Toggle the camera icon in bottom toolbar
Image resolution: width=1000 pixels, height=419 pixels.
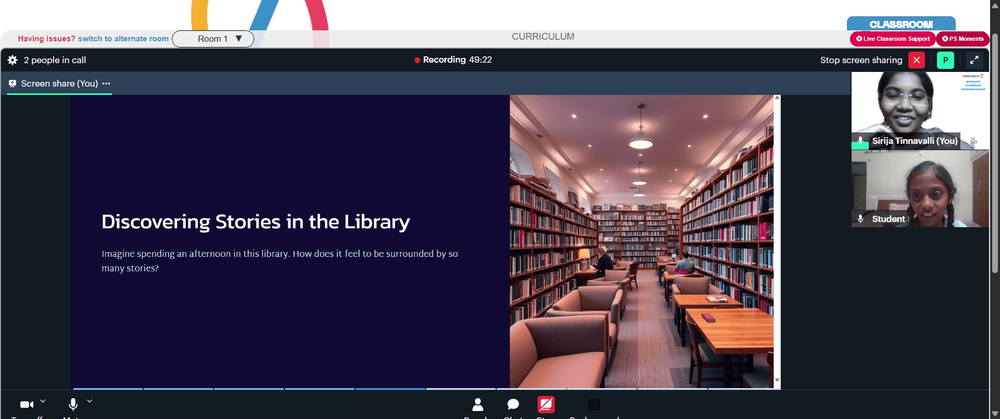point(27,405)
